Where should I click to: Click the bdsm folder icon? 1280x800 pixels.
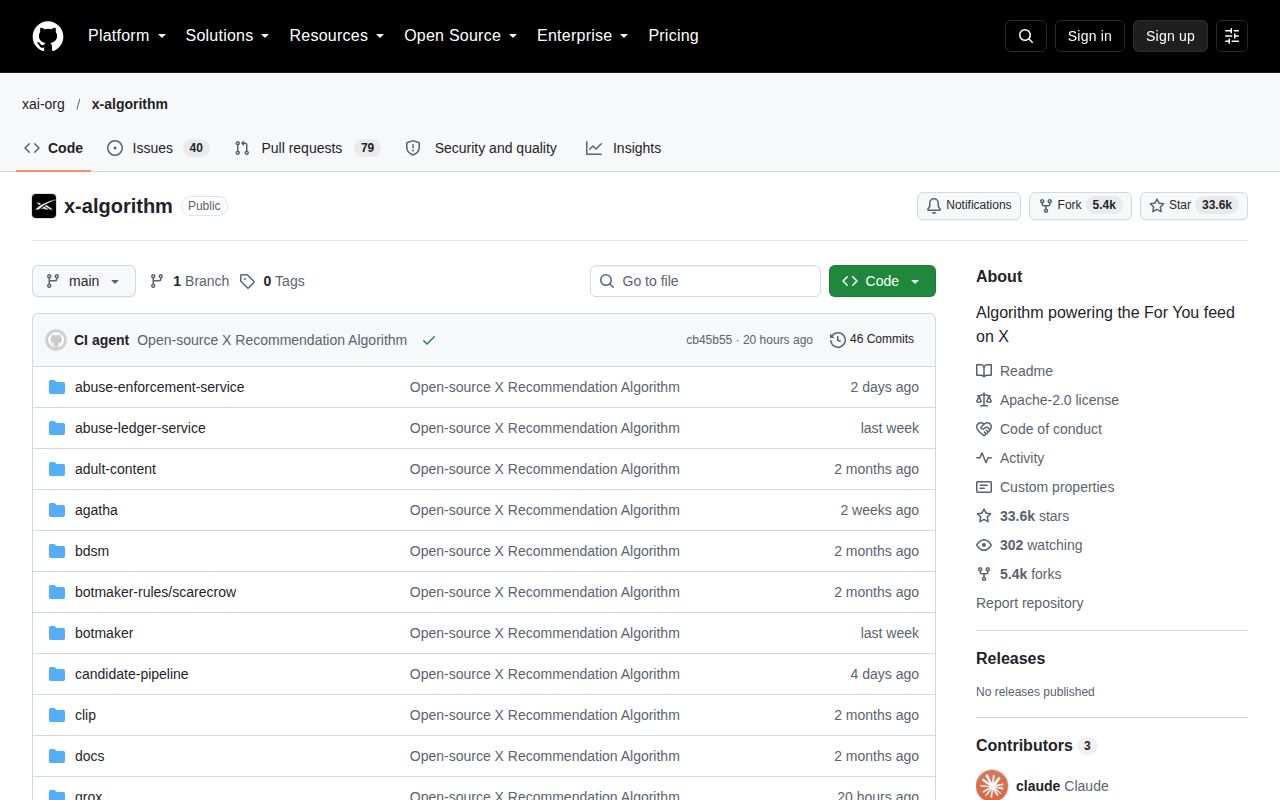57,551
